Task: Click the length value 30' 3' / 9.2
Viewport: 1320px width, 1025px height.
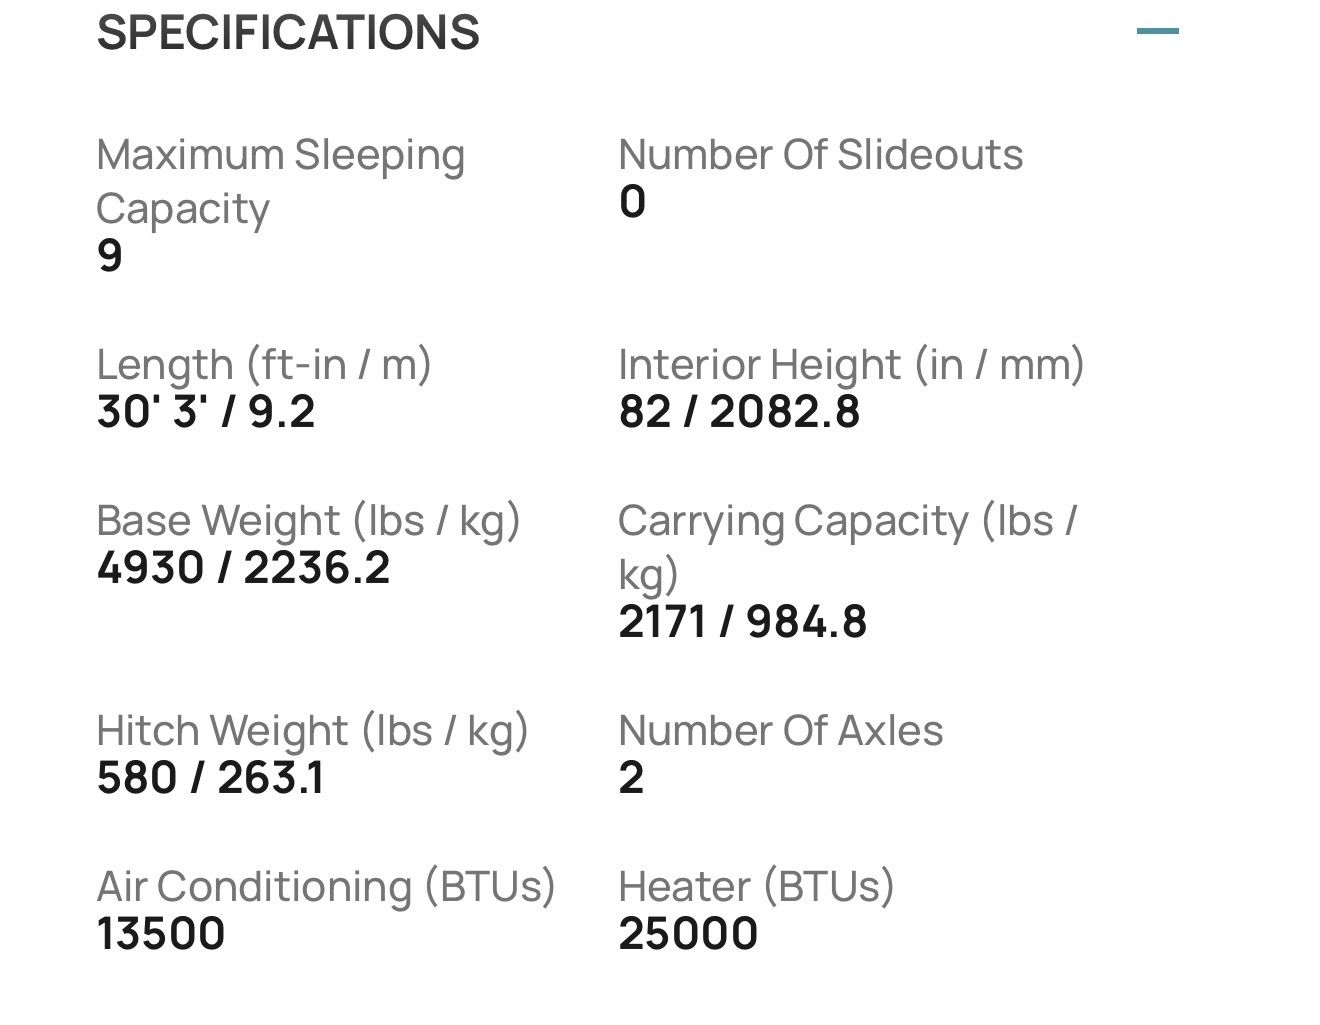Action: tap(206, 412)
